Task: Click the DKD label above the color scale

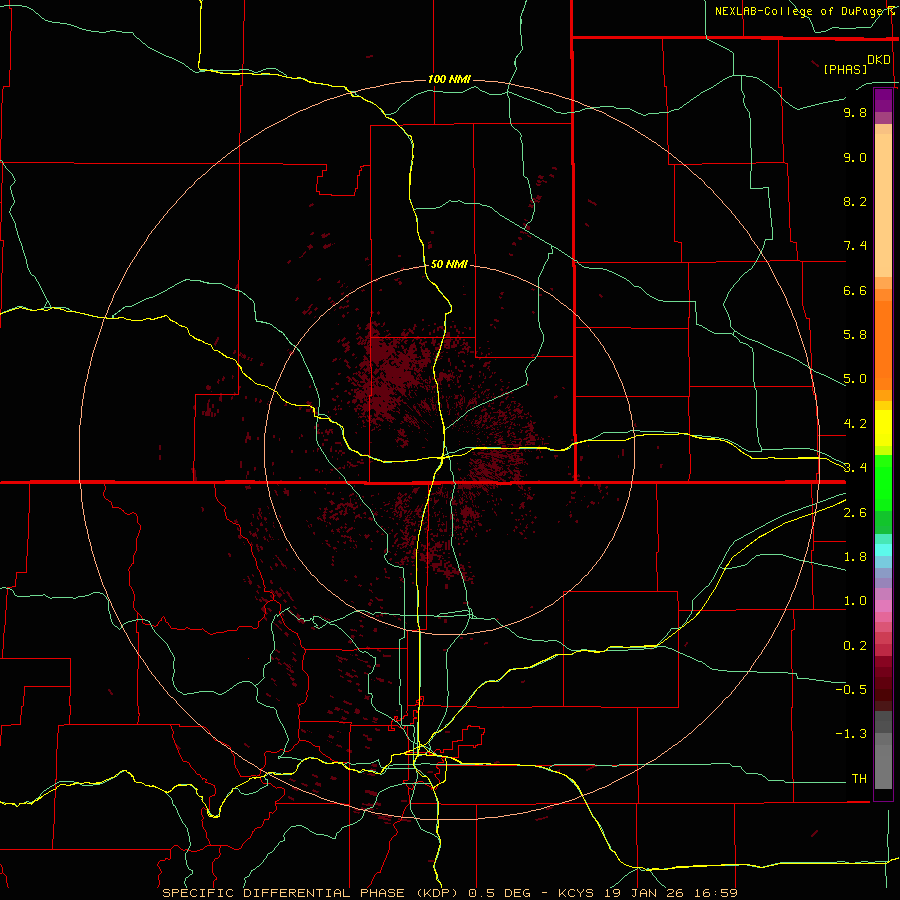Action: coord(879,60)
